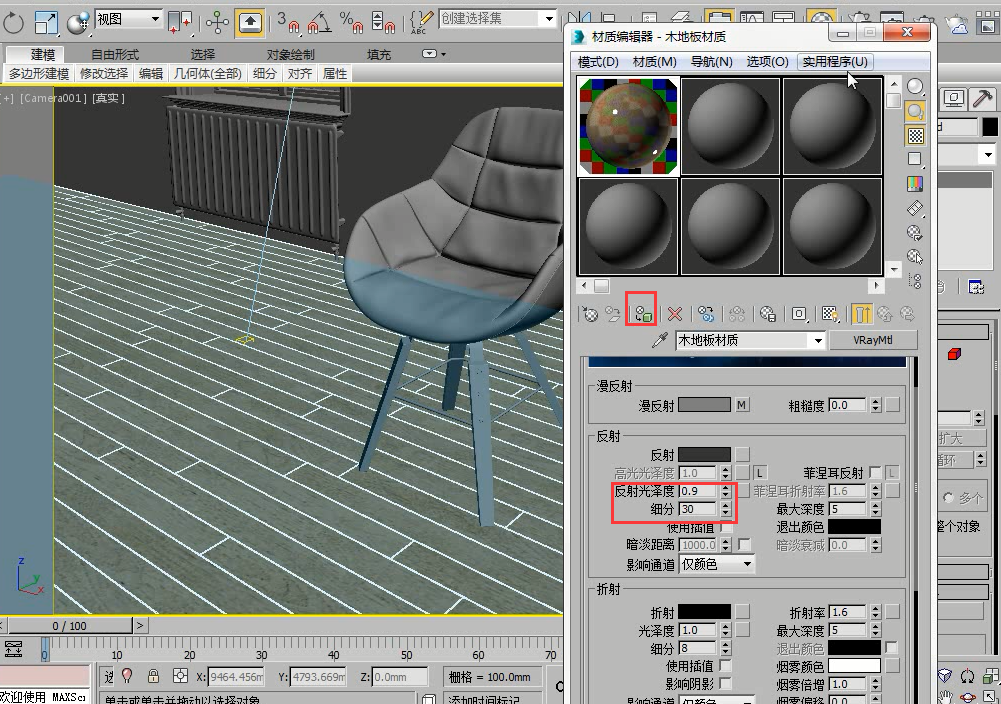Open the 模式(D) menu
Screen dimensions: 1001x704
click(598, 62)
